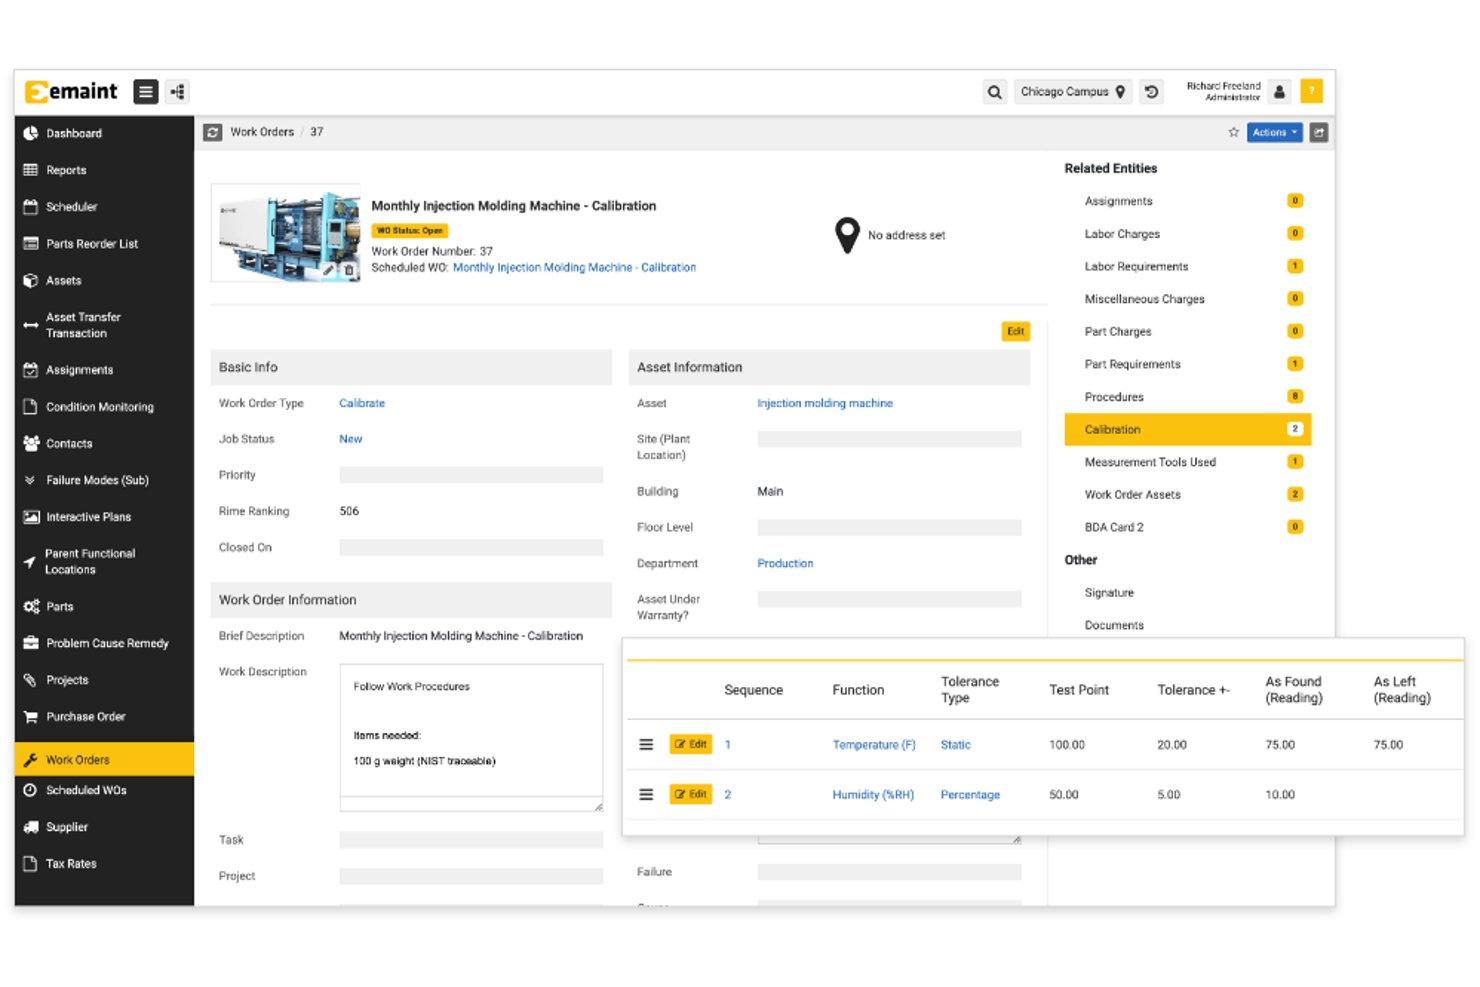Open the Scheduled WO link

tap(574, 268)
